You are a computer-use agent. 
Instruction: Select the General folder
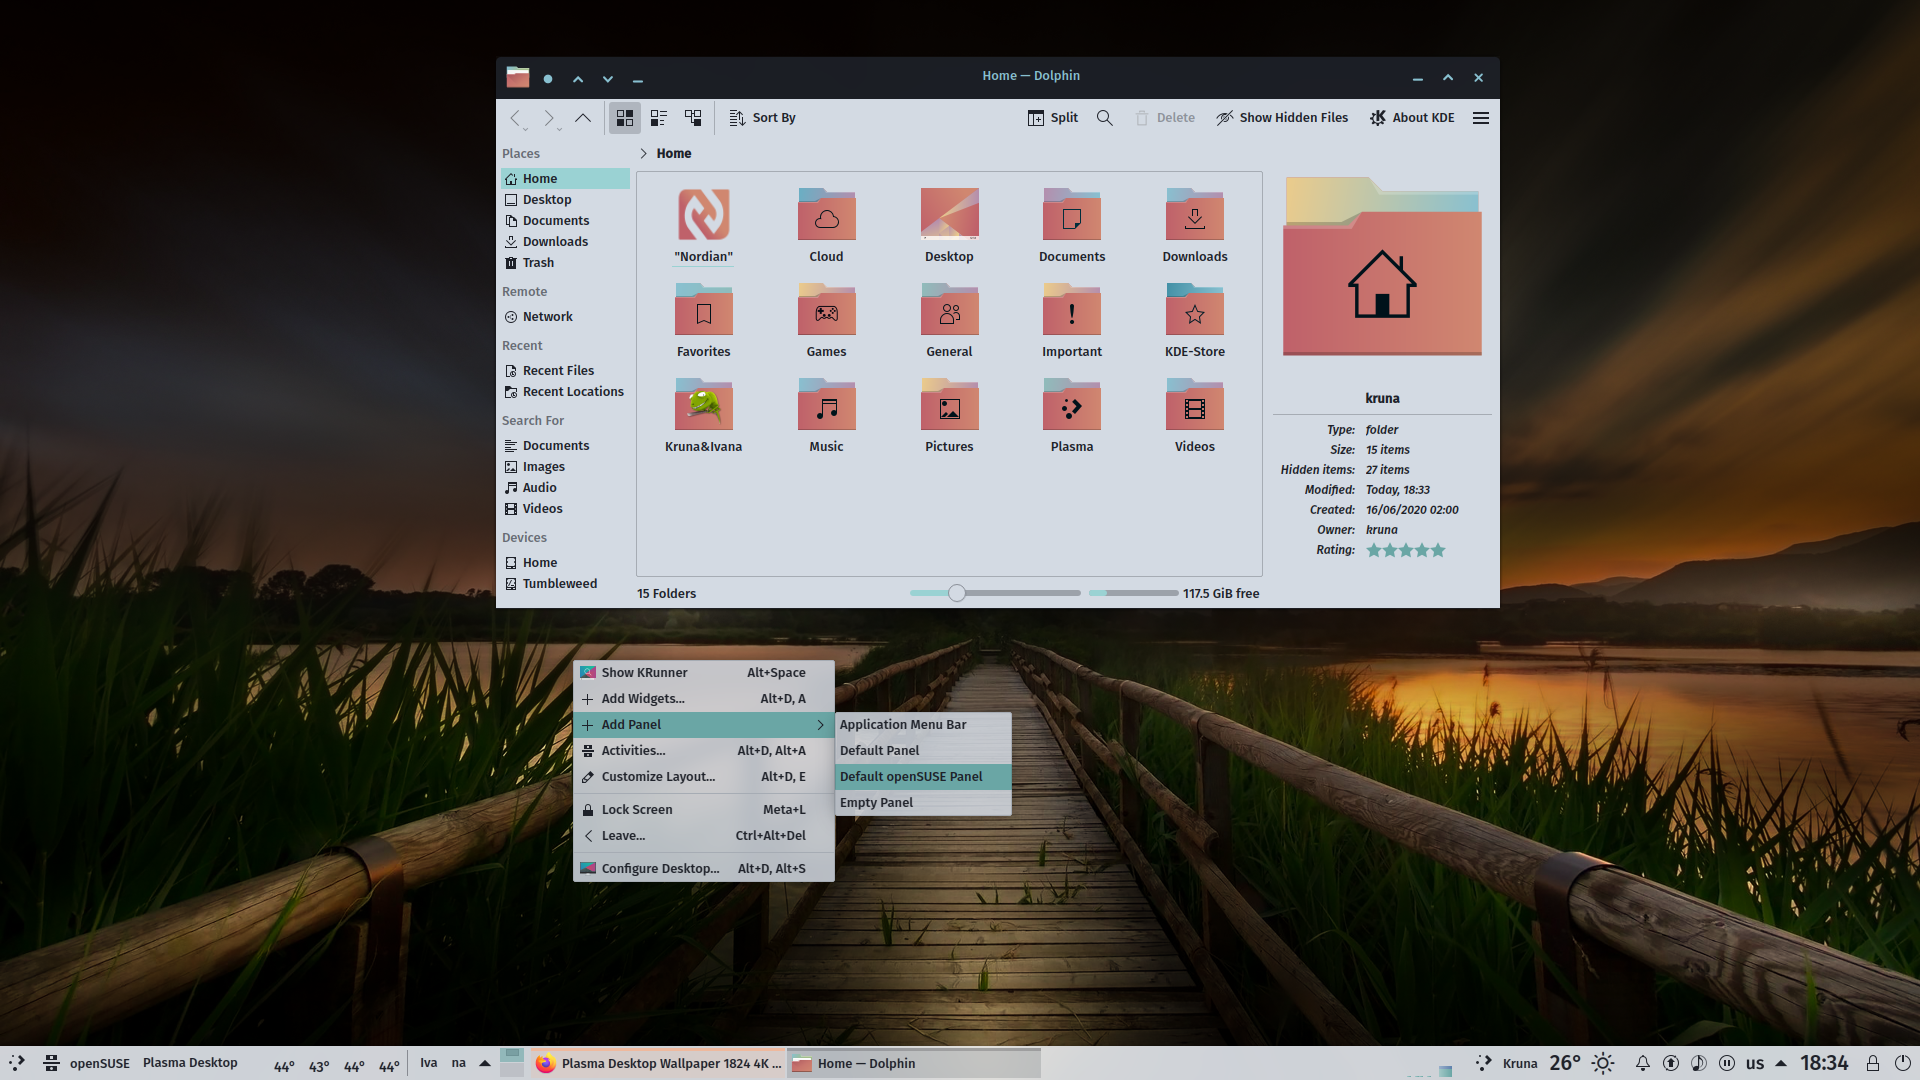[x=949, y=310]
